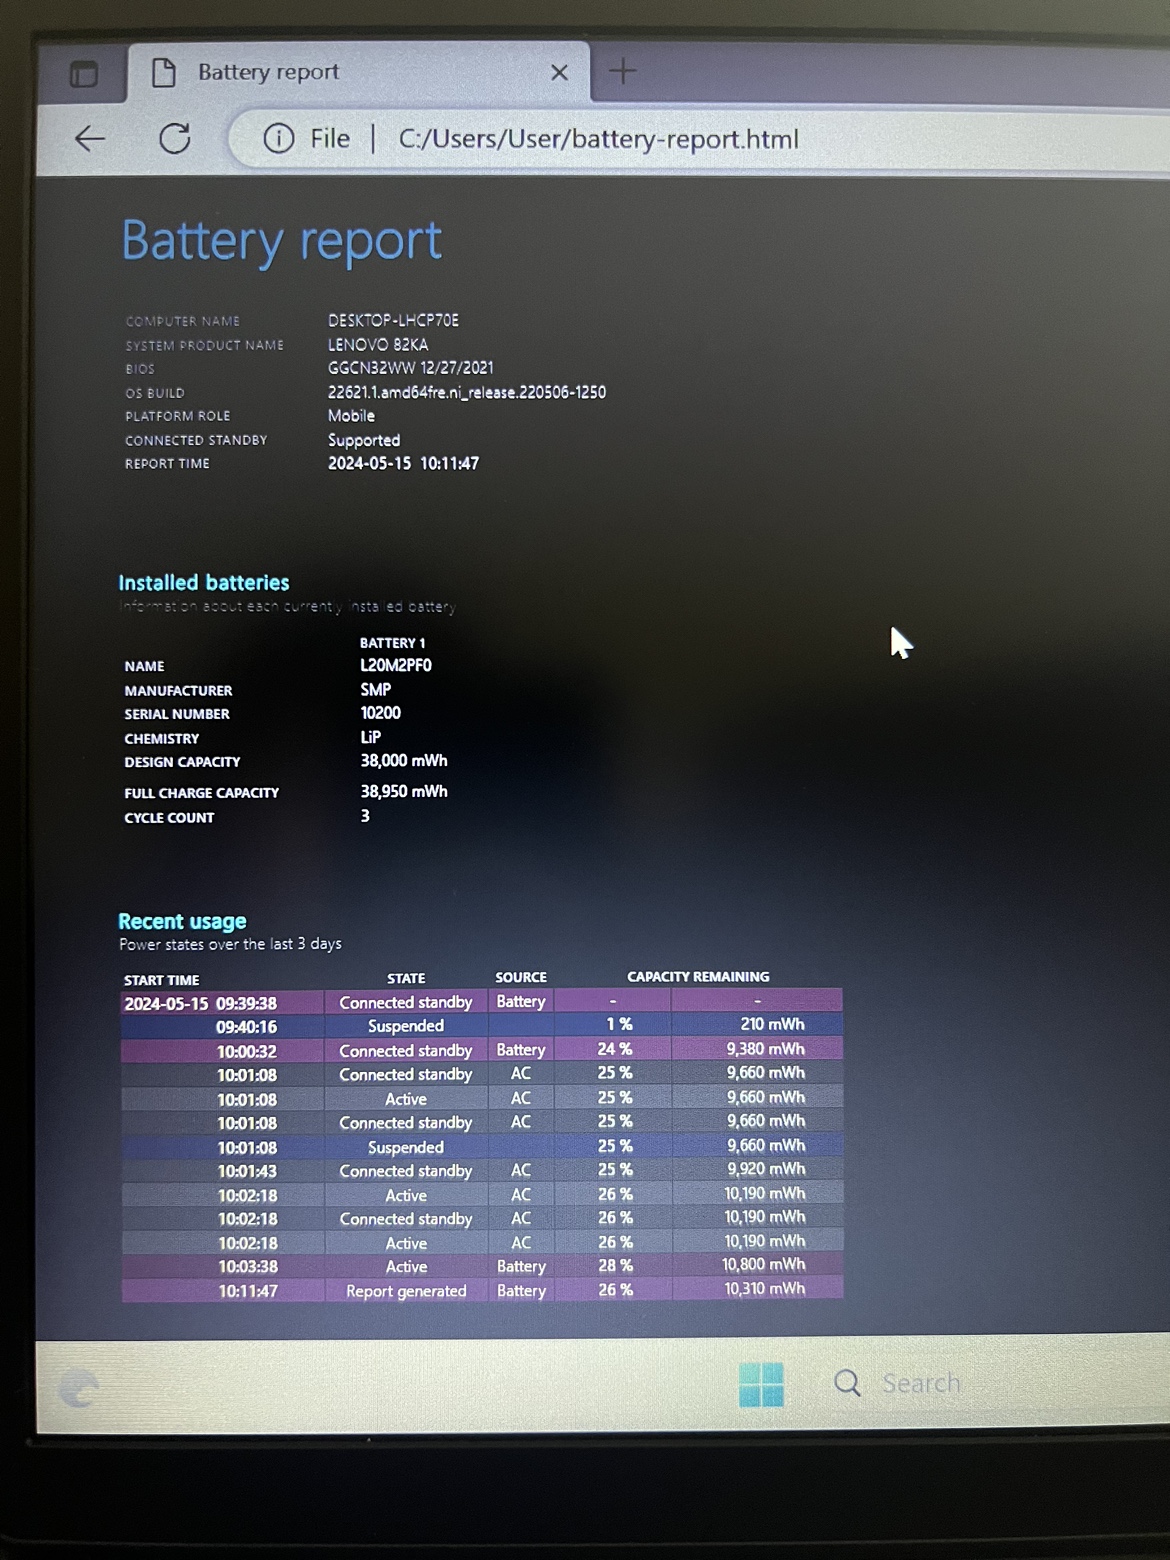Select report time 2024-05-15 10:11:47
Screen dimensions: 1170x1560
point(403,463)
